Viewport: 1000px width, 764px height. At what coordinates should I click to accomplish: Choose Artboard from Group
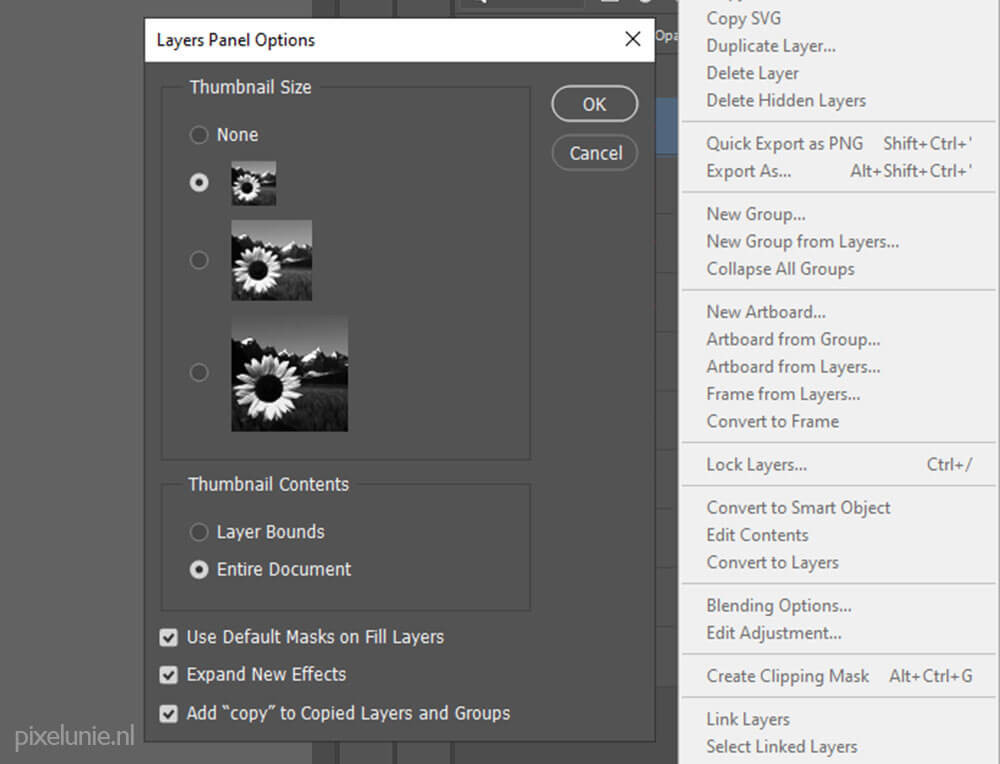[x=793, y=339]
